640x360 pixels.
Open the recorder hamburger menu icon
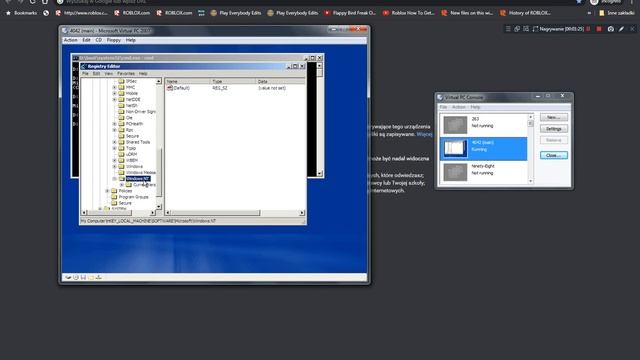click(x=508, y=29)
